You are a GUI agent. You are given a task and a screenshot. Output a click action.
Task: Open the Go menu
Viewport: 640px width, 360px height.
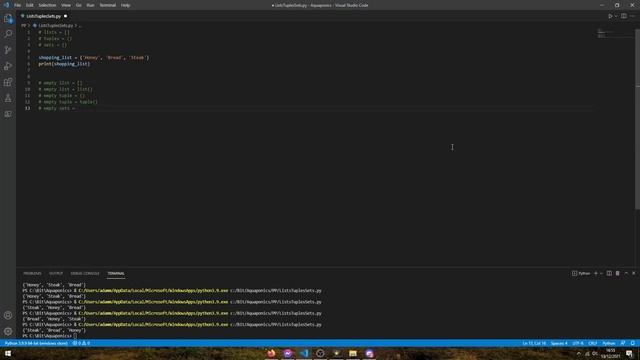click(78, 5)
